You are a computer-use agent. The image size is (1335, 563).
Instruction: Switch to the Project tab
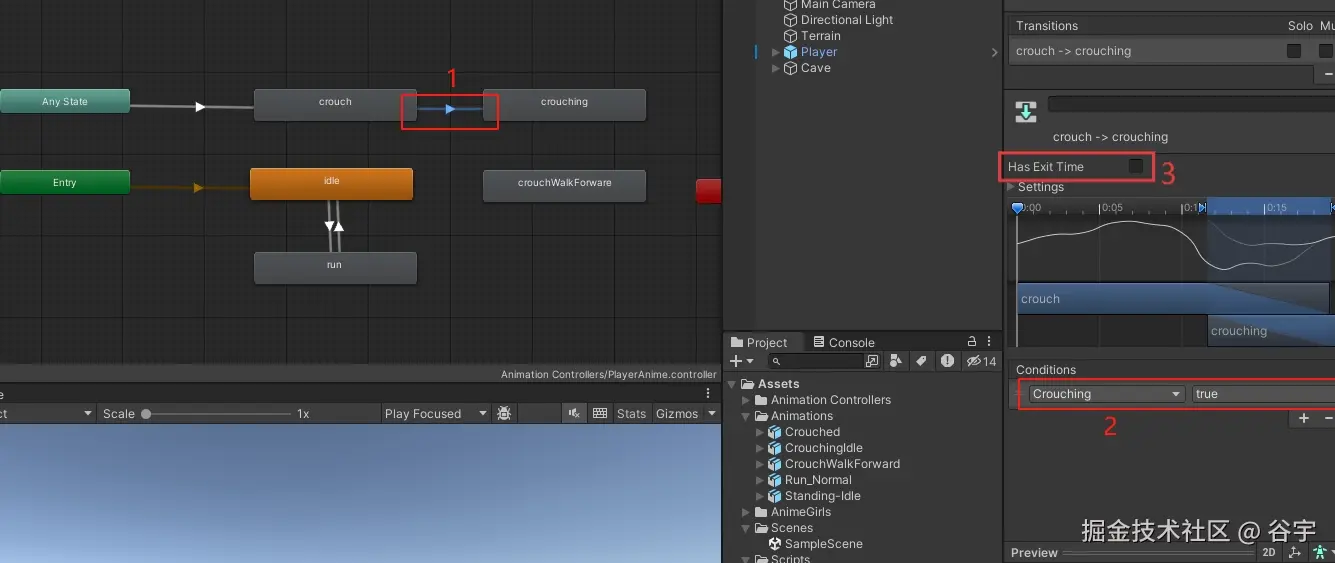click(x=759, y=342)
